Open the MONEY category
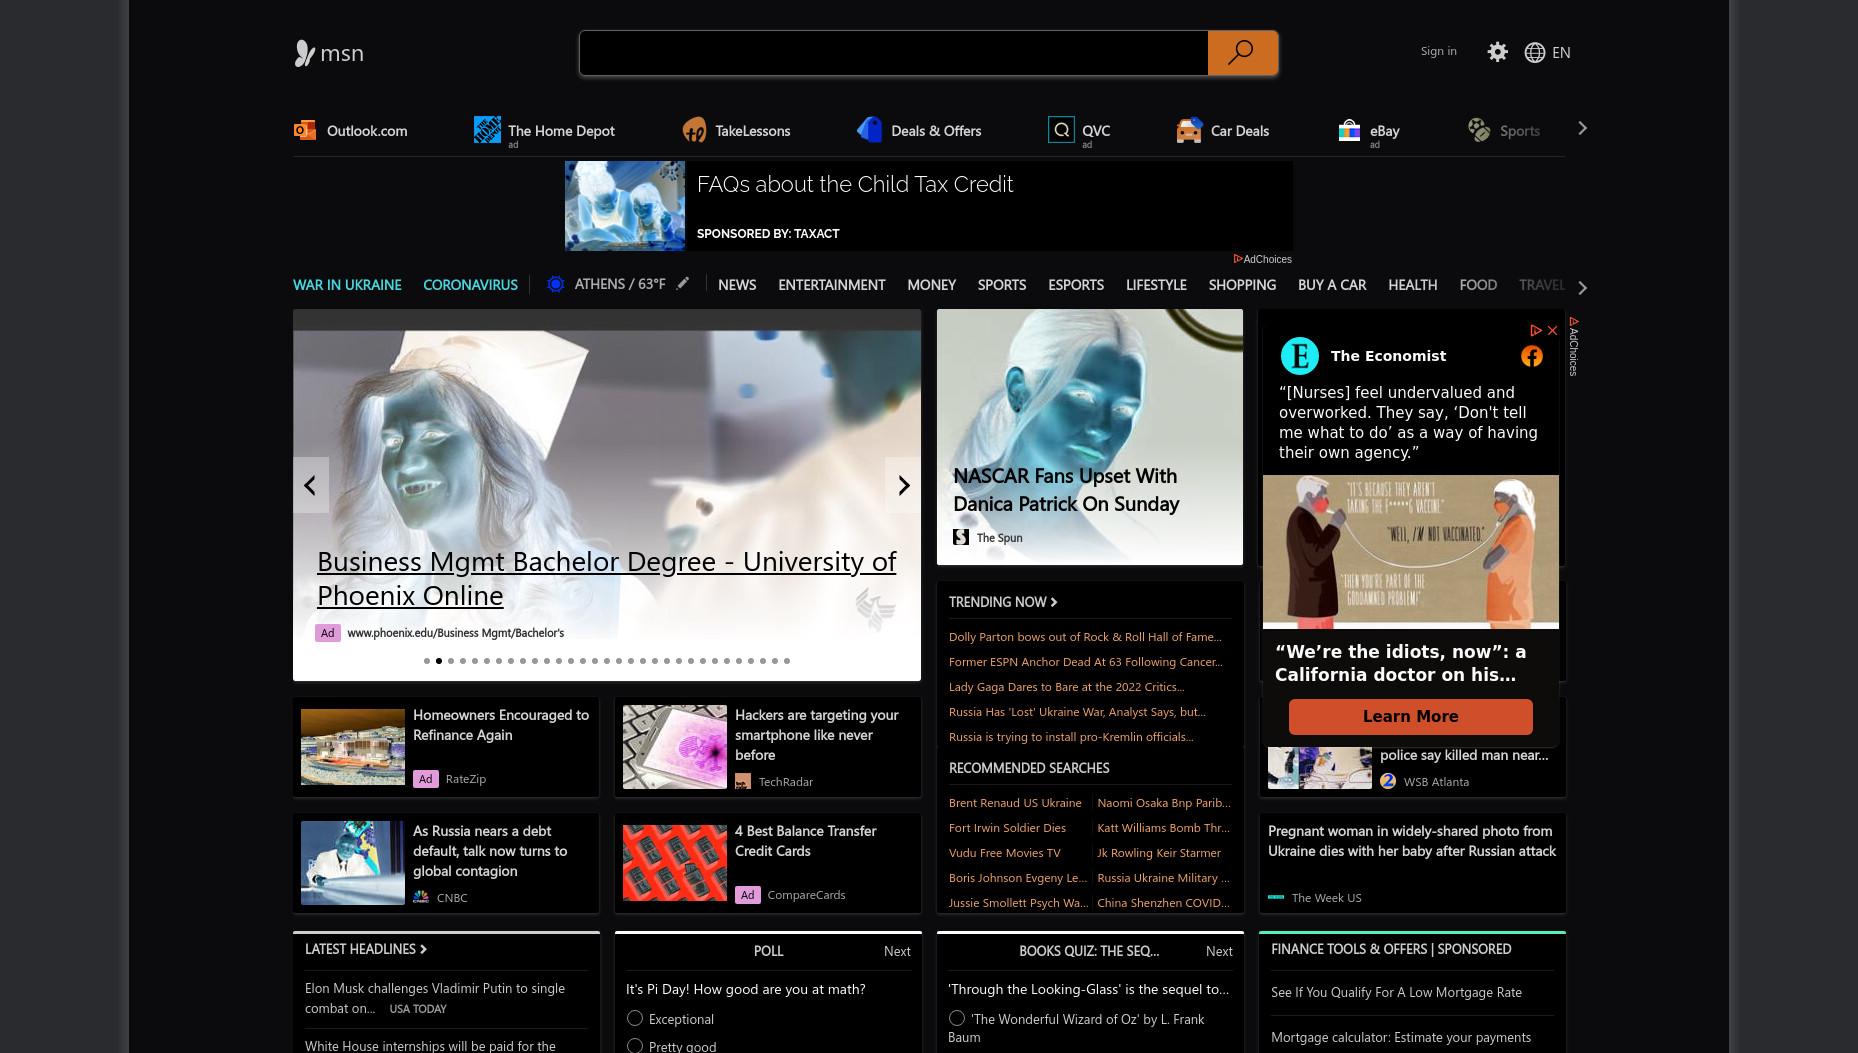 (931, 285)
